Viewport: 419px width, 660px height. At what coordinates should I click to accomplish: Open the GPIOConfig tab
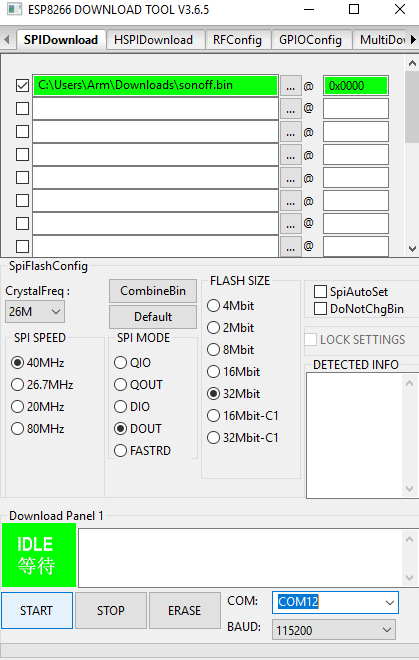(x=310, y=40)
